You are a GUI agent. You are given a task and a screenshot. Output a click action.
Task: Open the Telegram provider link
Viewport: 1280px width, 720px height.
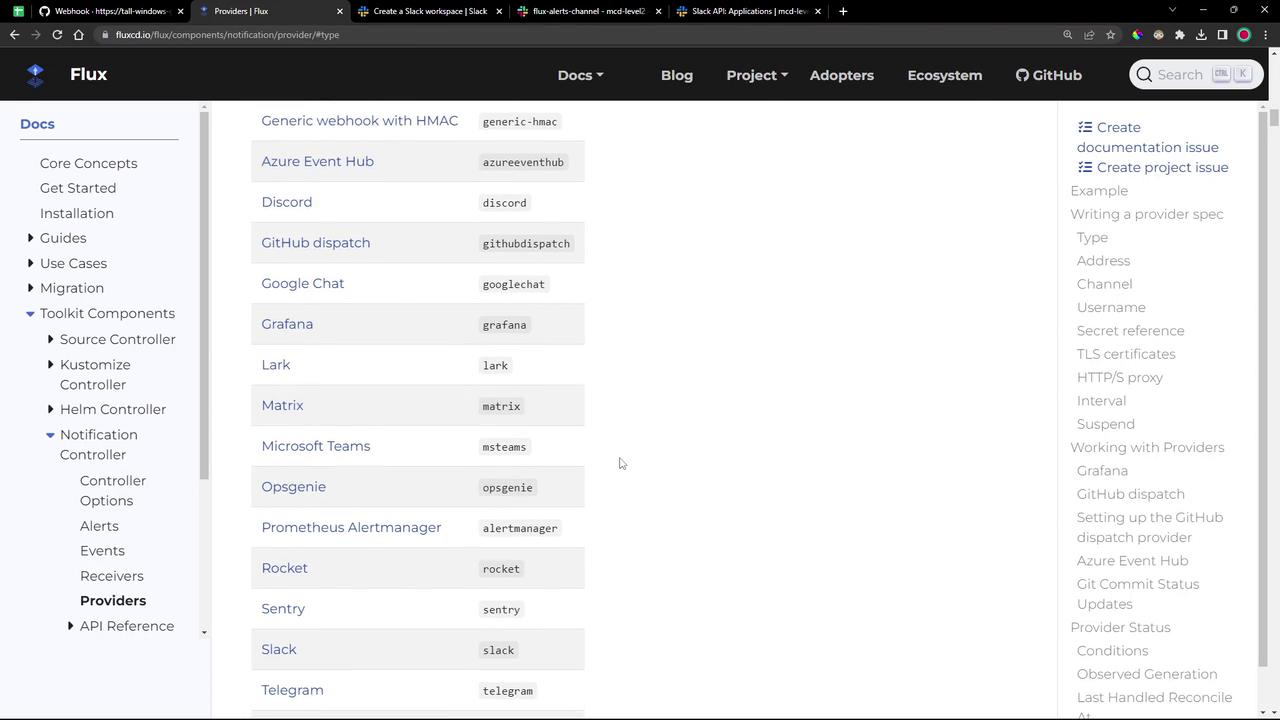point(292,690)
